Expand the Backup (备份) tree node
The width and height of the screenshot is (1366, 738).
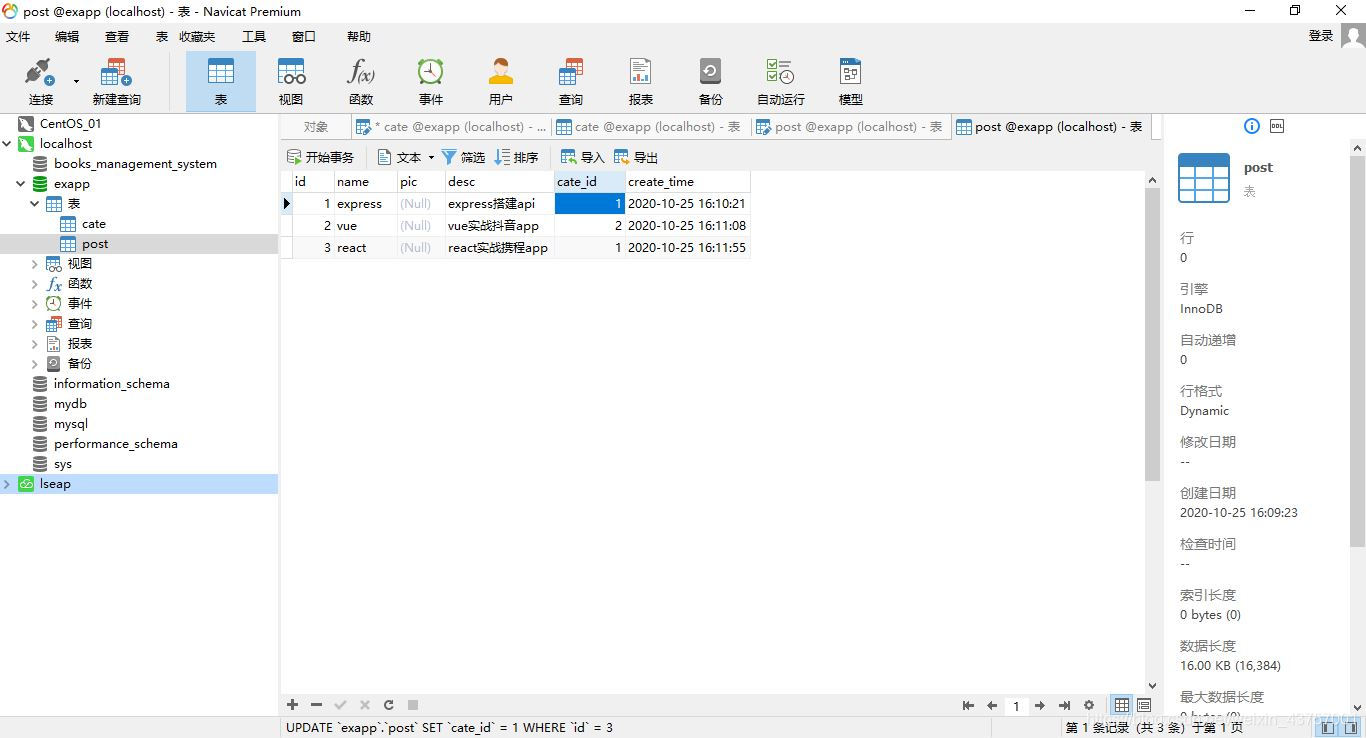(x=35, y=364)
